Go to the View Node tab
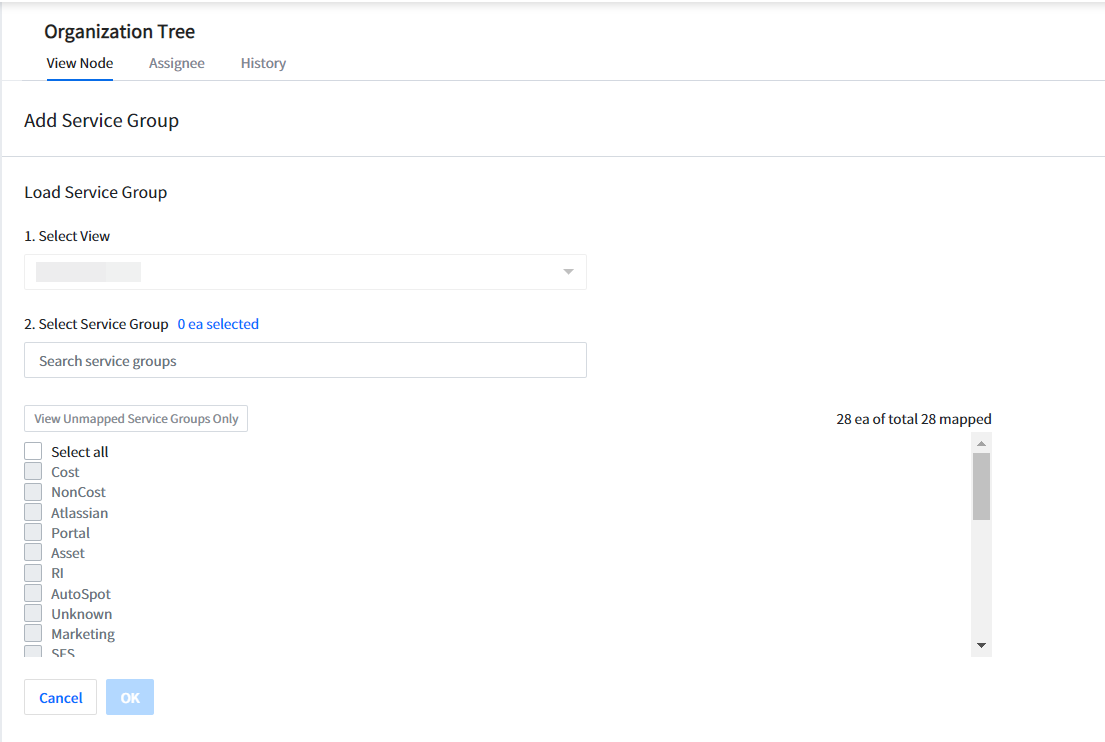Screen dimensions: 1105x742 (x=80, y=63)
